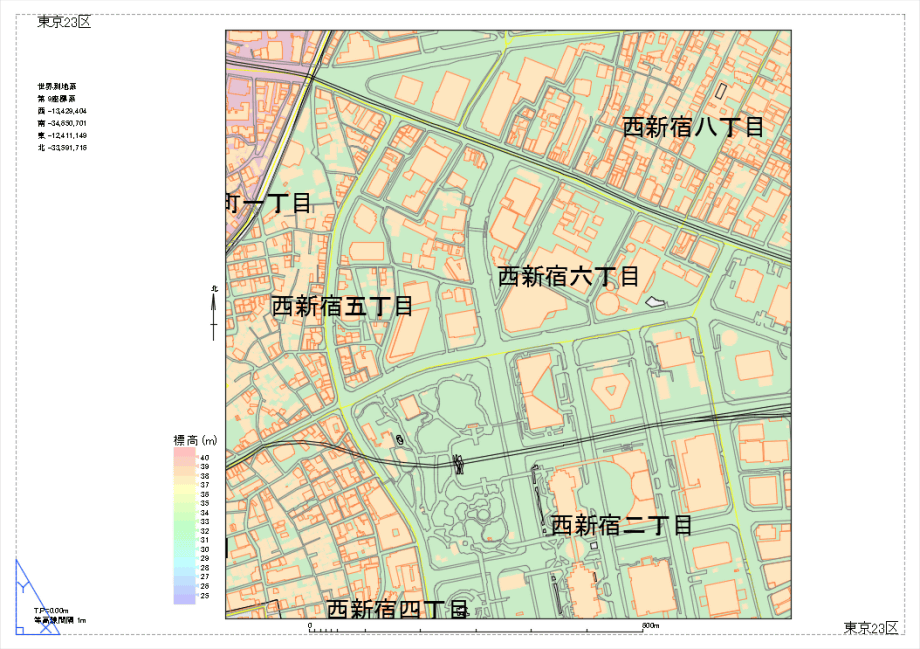The image size is (920, 649).
Task: Click the 0 mark on scale bar
Action: pos(310,626)
